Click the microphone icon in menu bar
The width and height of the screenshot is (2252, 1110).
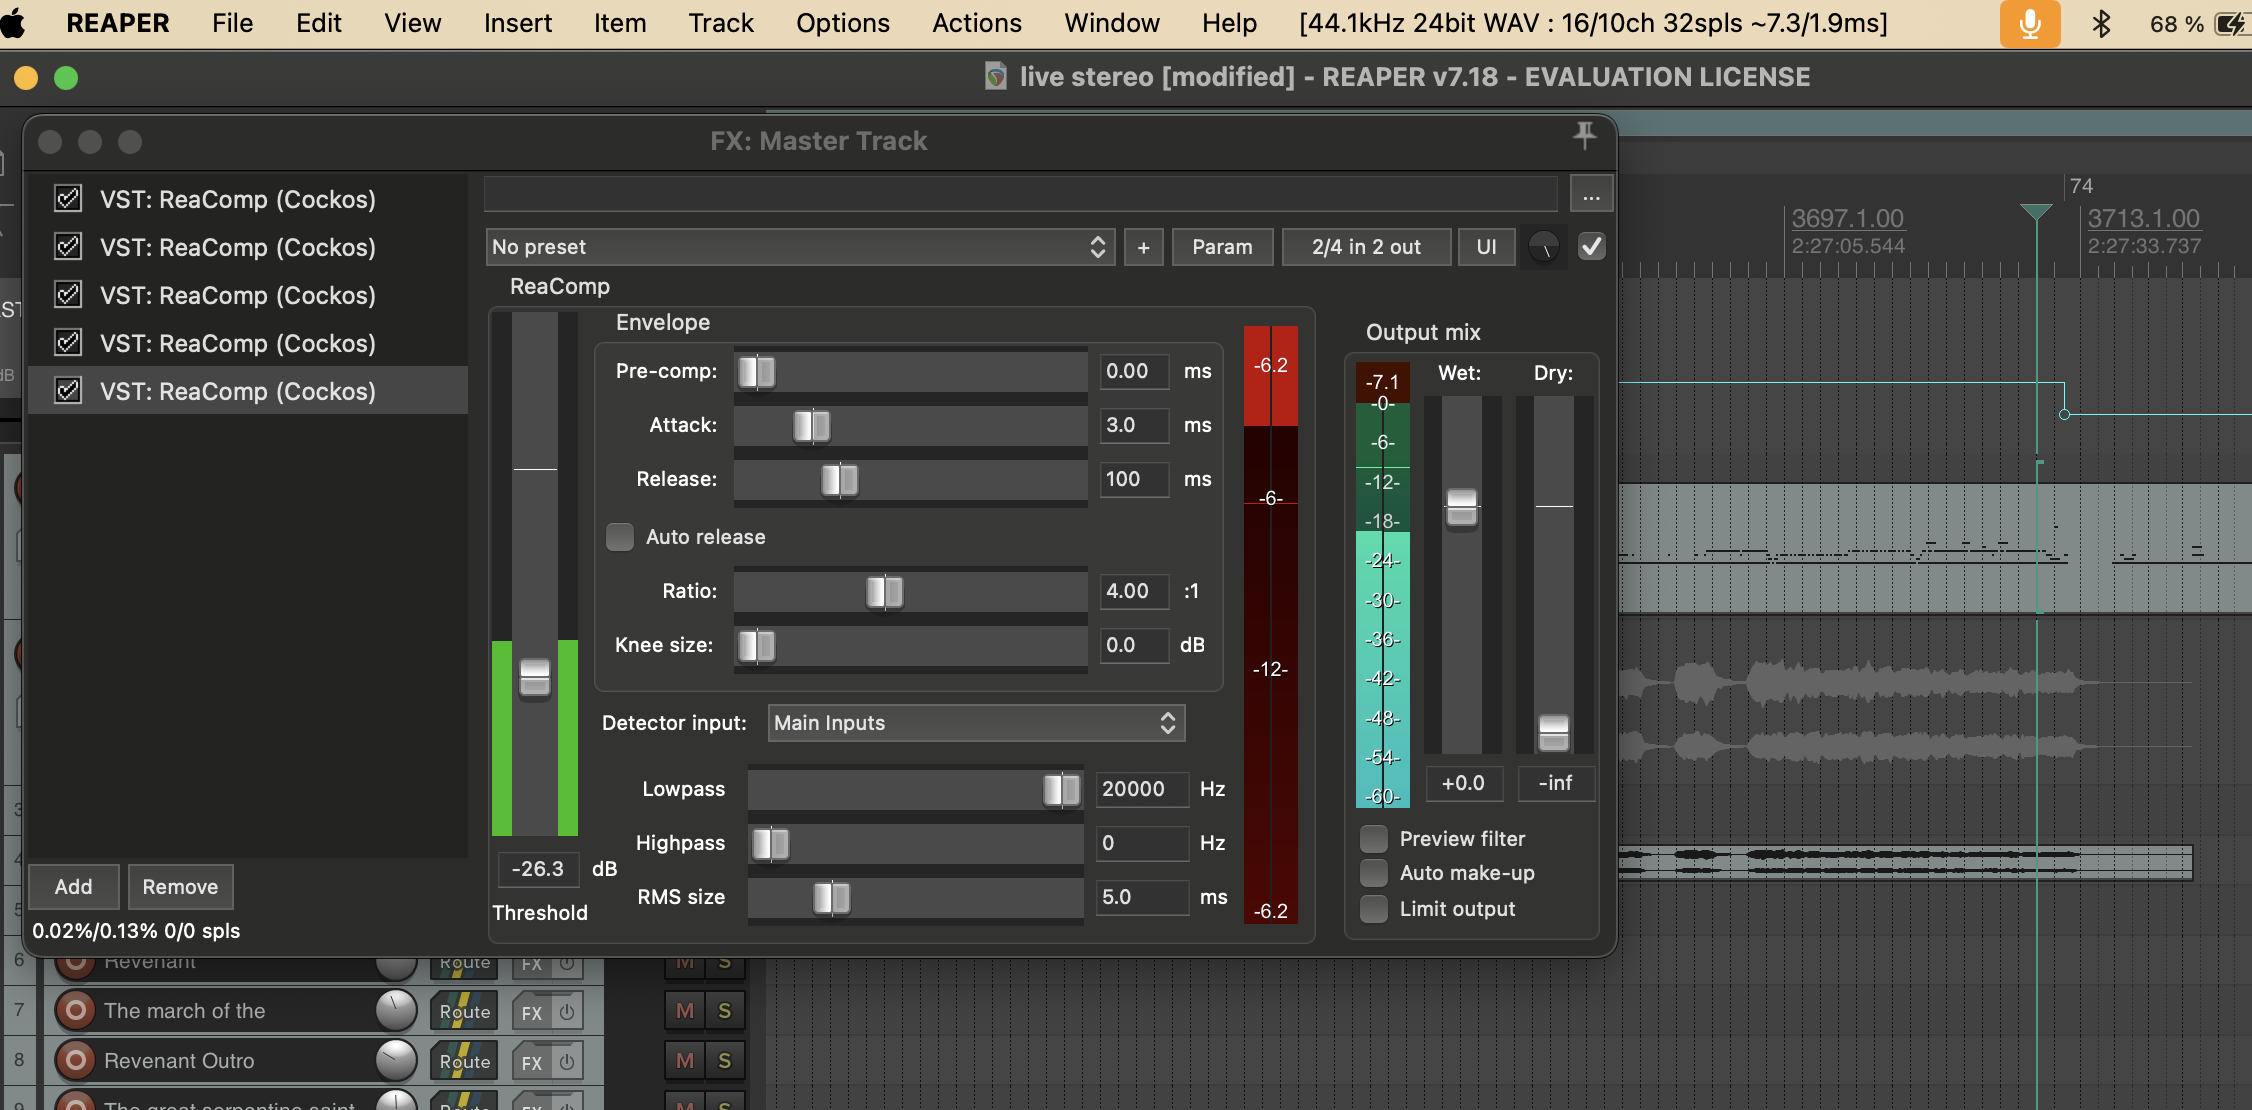pyautogui.click(x=2029, y=24)
